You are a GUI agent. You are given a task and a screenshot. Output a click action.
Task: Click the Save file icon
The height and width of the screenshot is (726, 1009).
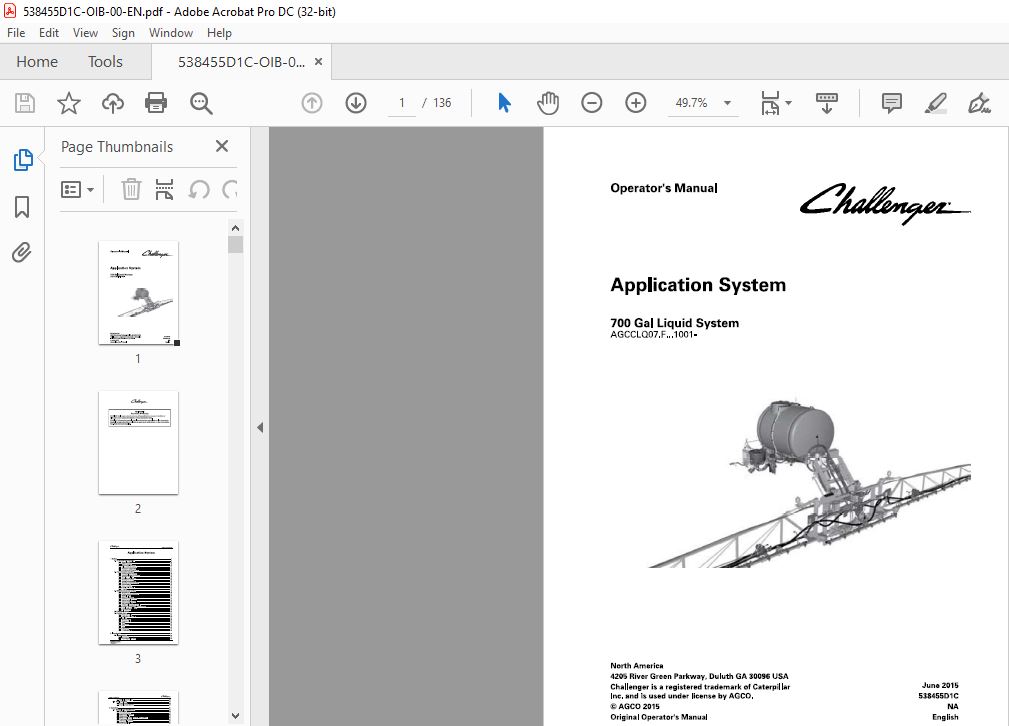click(25, 103)
